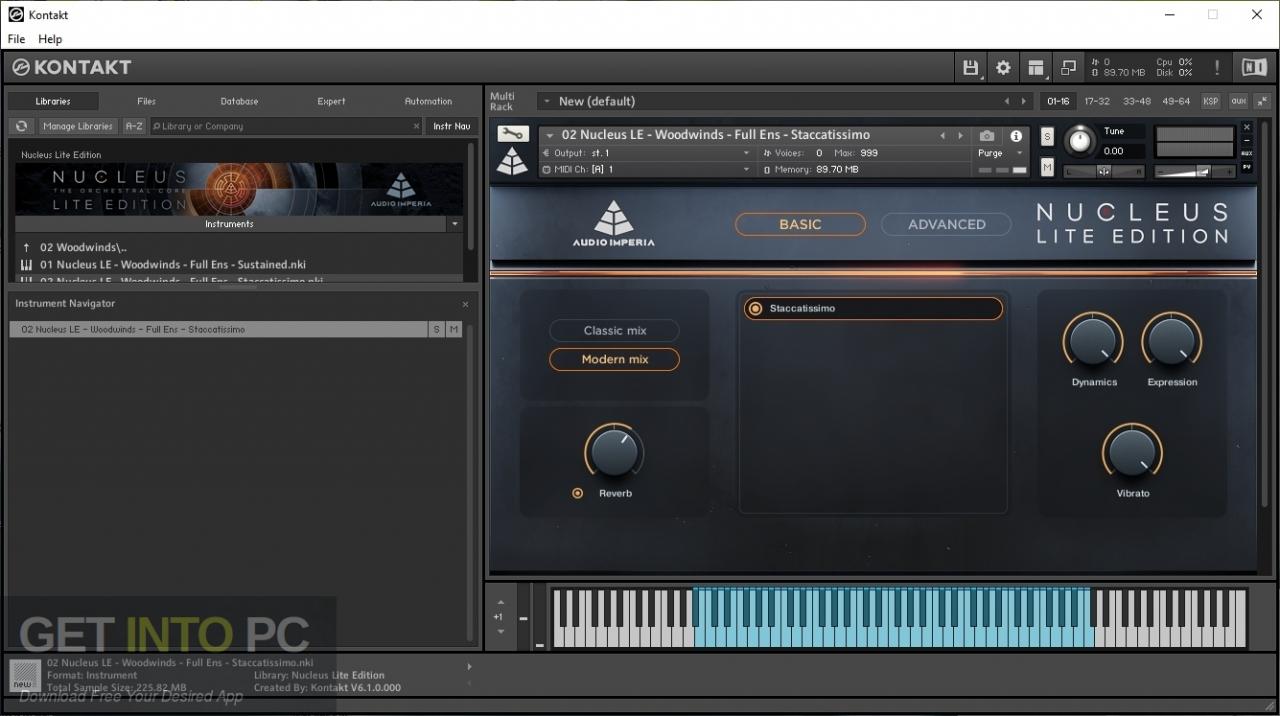Select next multi rack preset arrow
This screenshot has height=716, width=1280.
pos(1023,101)
